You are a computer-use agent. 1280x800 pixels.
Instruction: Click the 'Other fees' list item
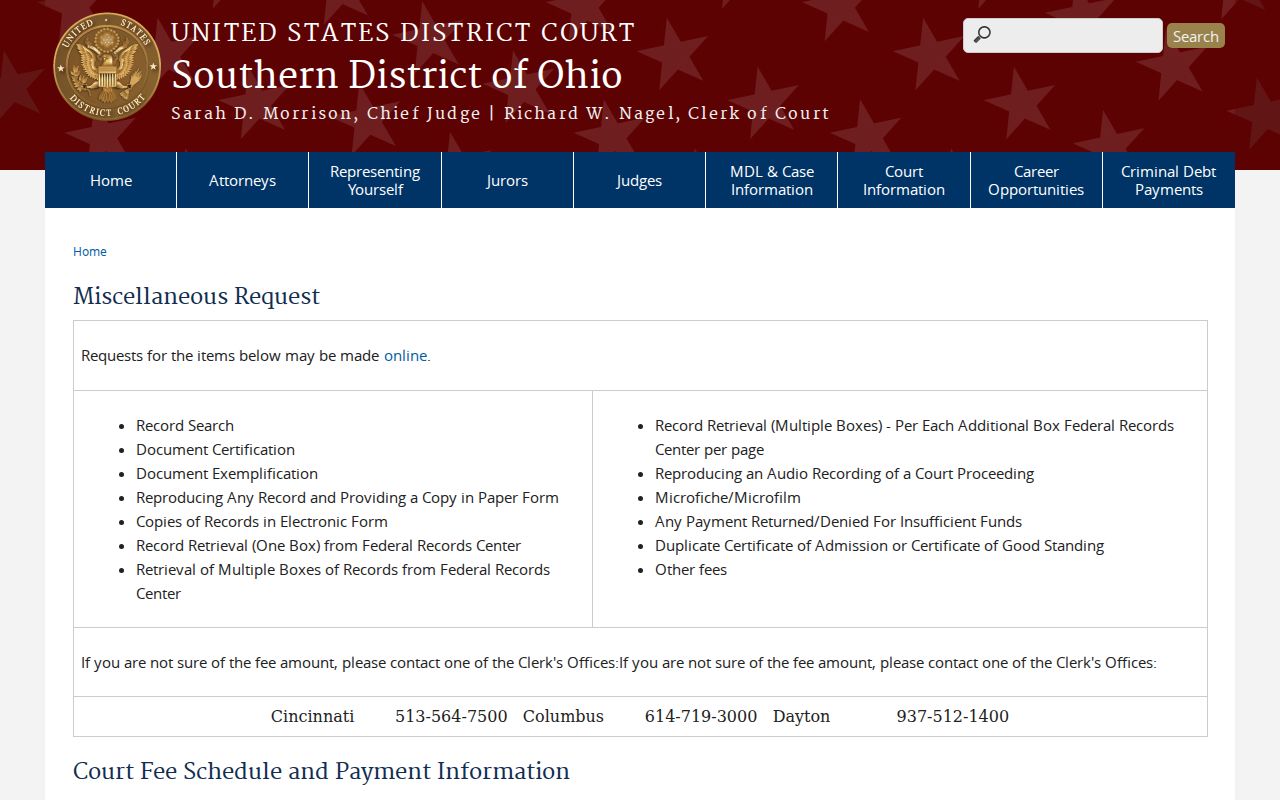[x=691, y=569]
